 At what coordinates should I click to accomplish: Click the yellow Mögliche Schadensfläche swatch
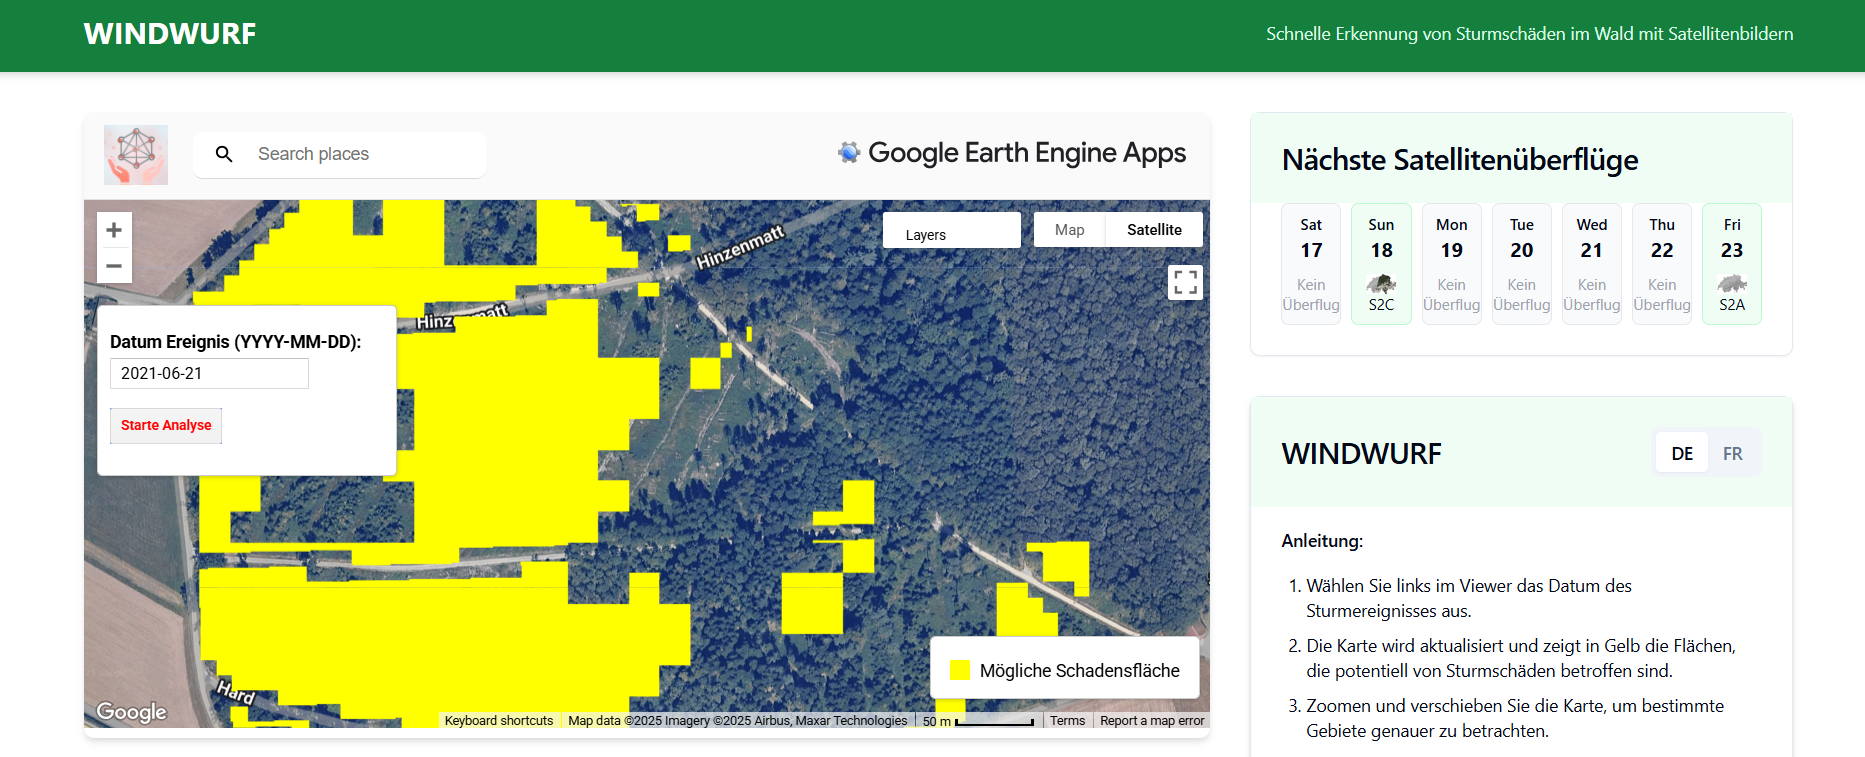pyautogui.click(x=959, y=670)
